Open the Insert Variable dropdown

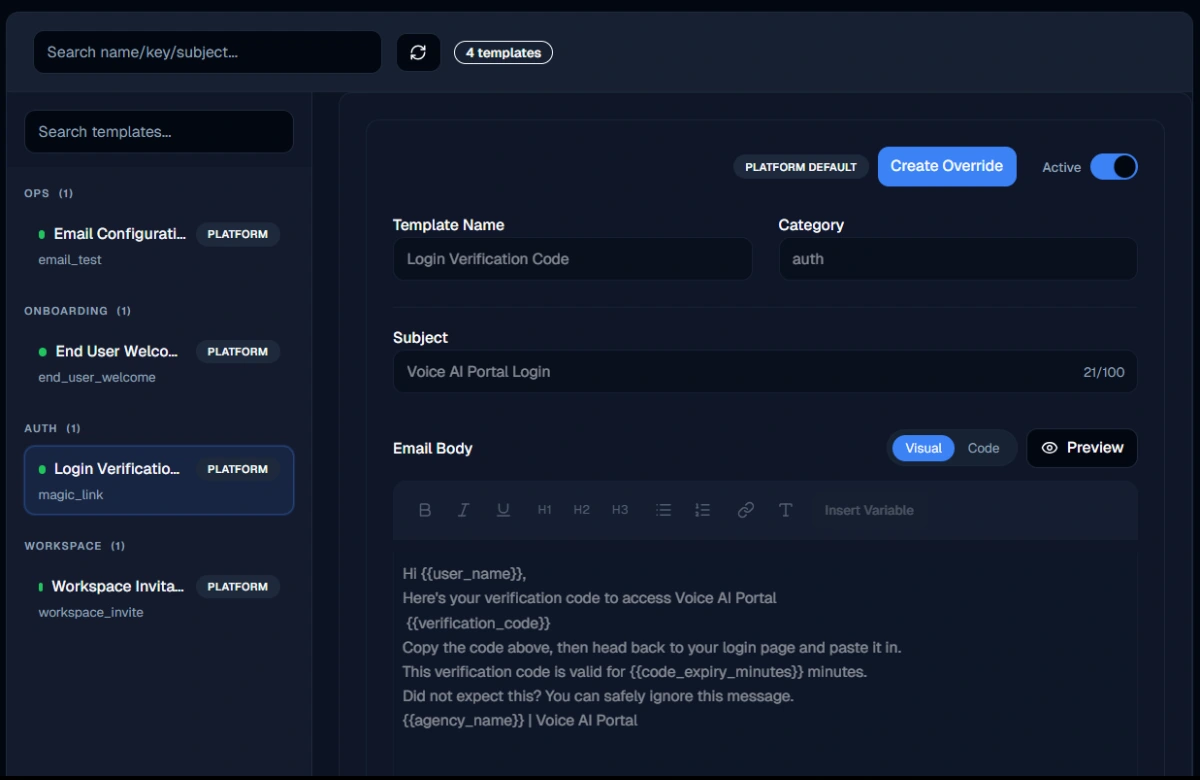point(869,510)
